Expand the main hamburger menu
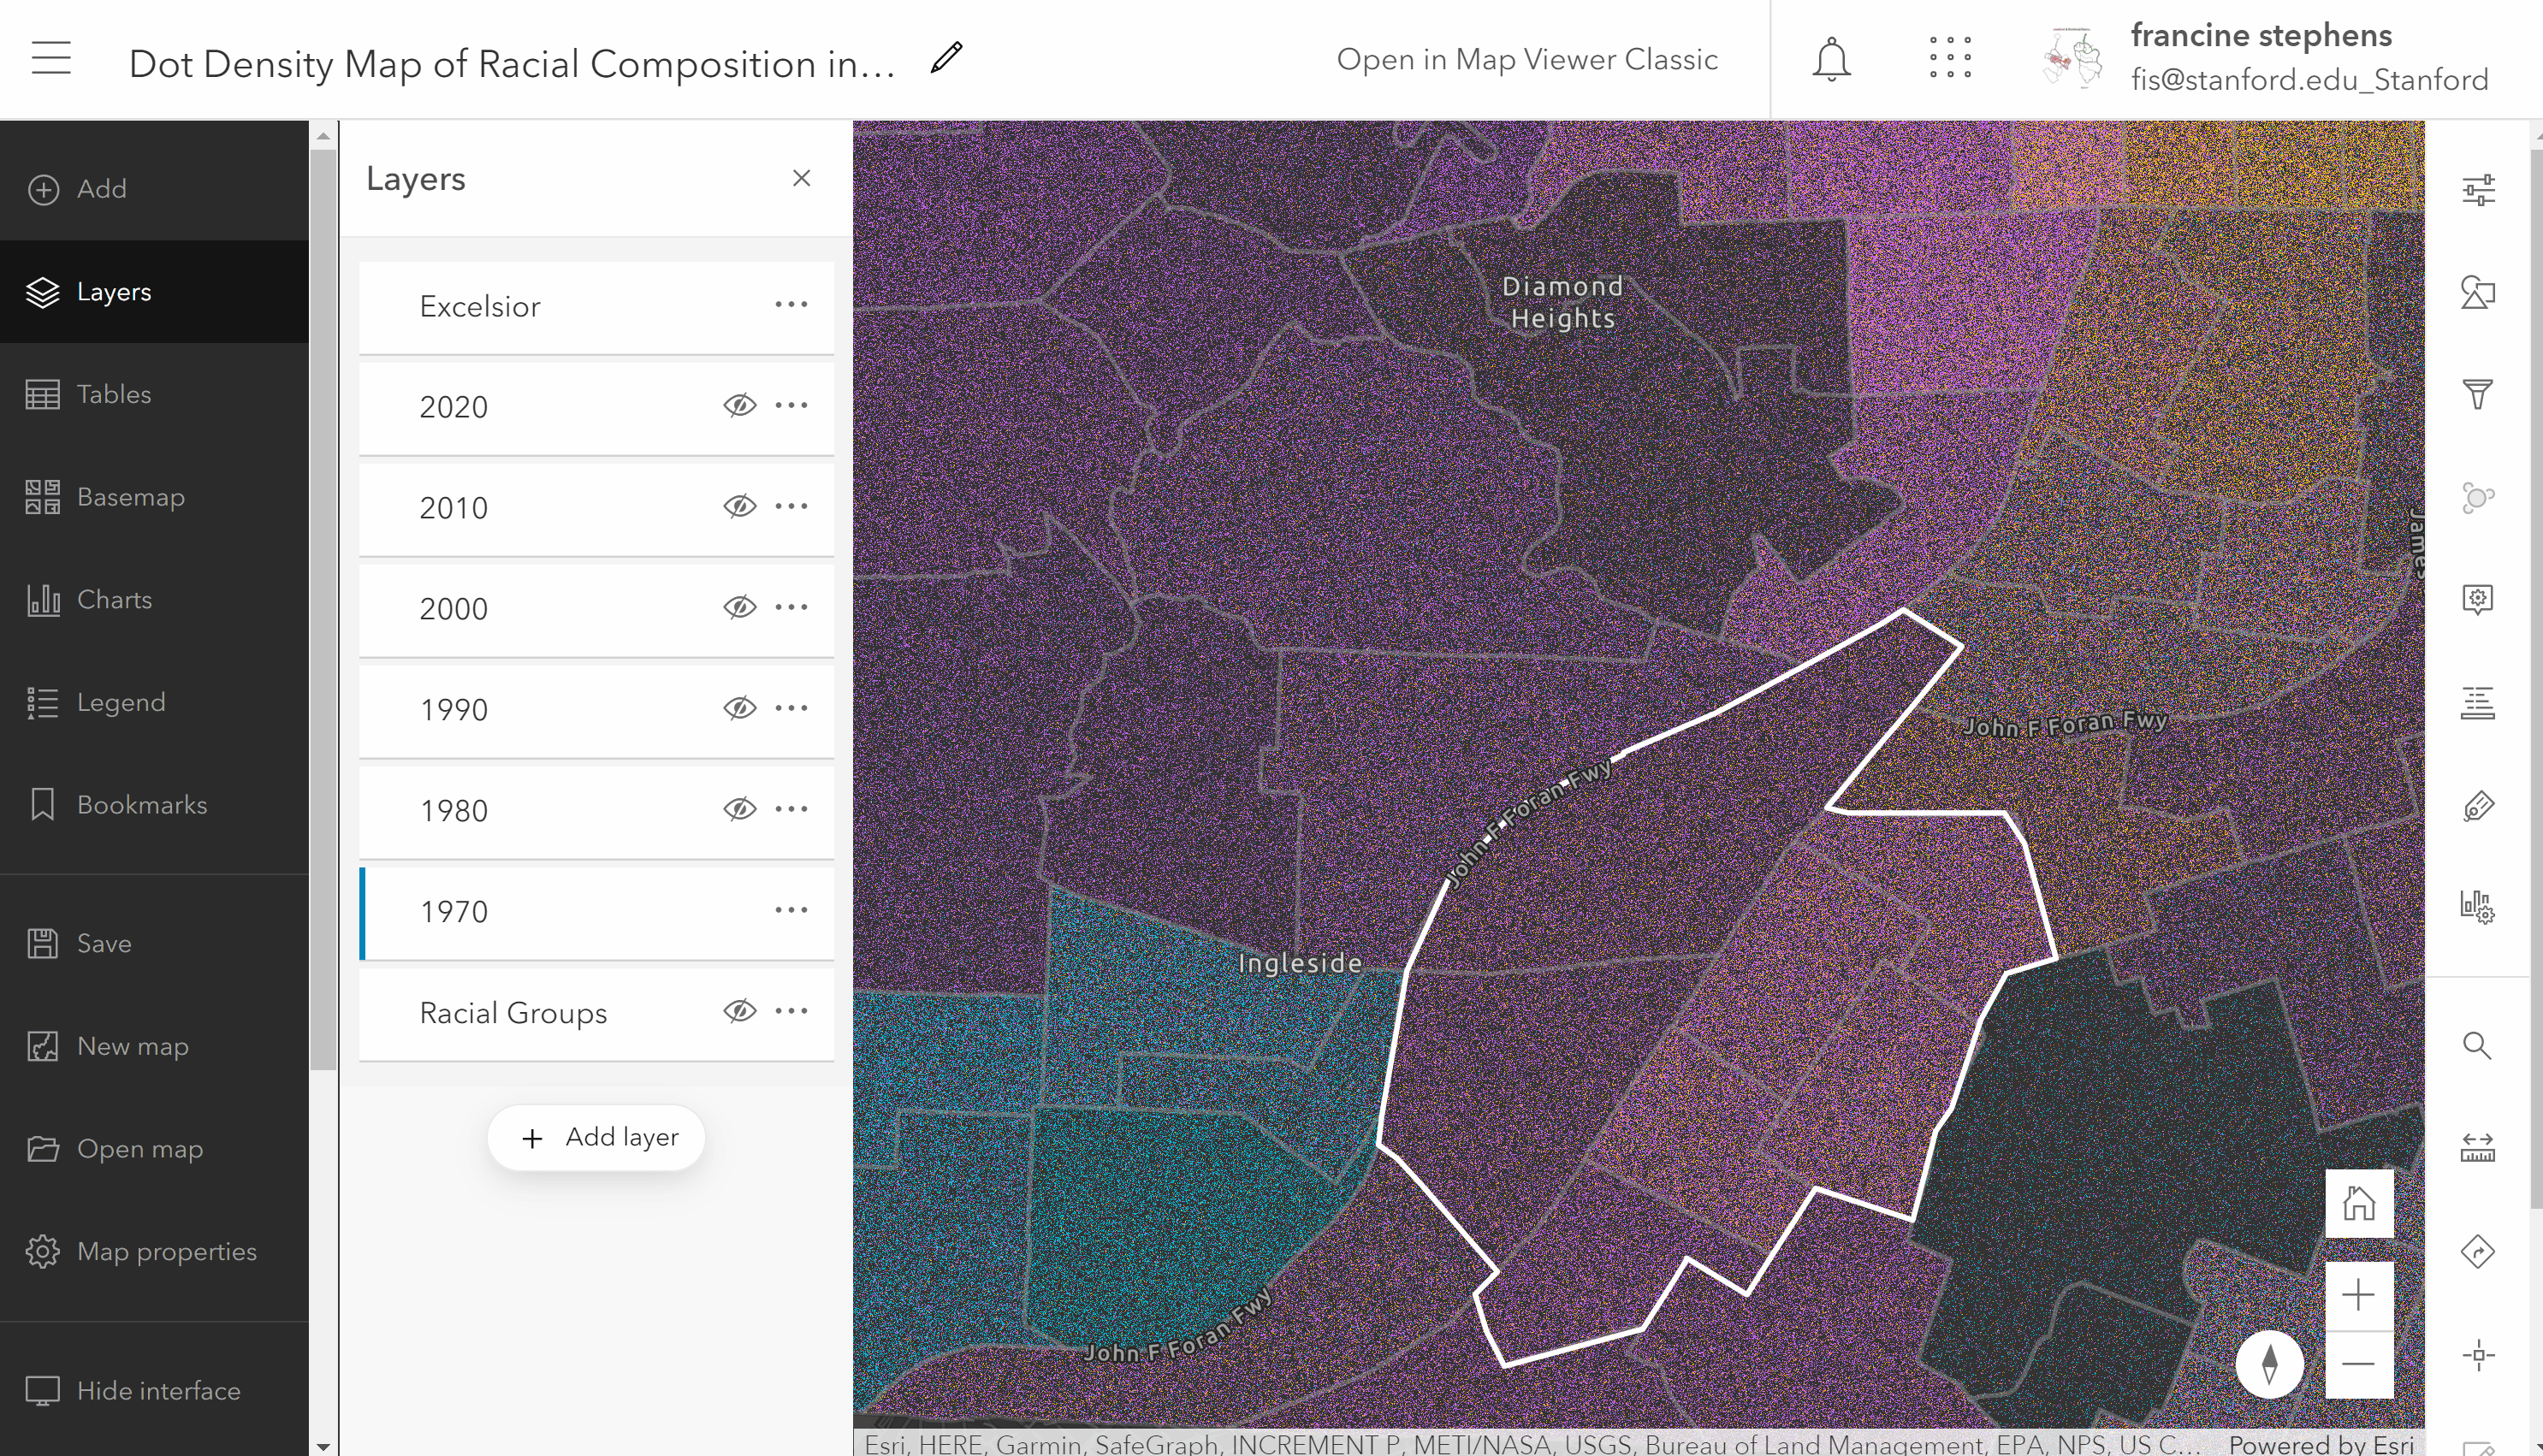Viewport: 2543px width, 1456px height. (x=51, y=58)
